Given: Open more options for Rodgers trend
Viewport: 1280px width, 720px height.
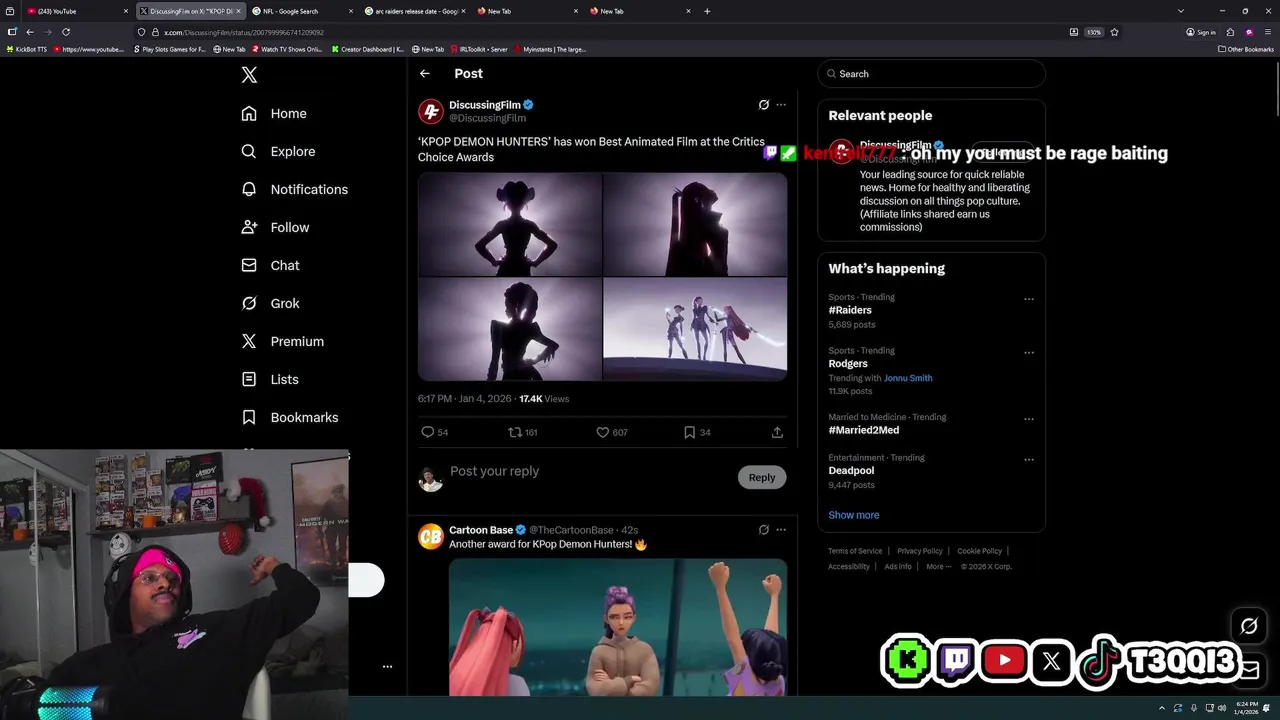Looking at the screenshot, I should 1028,353.
